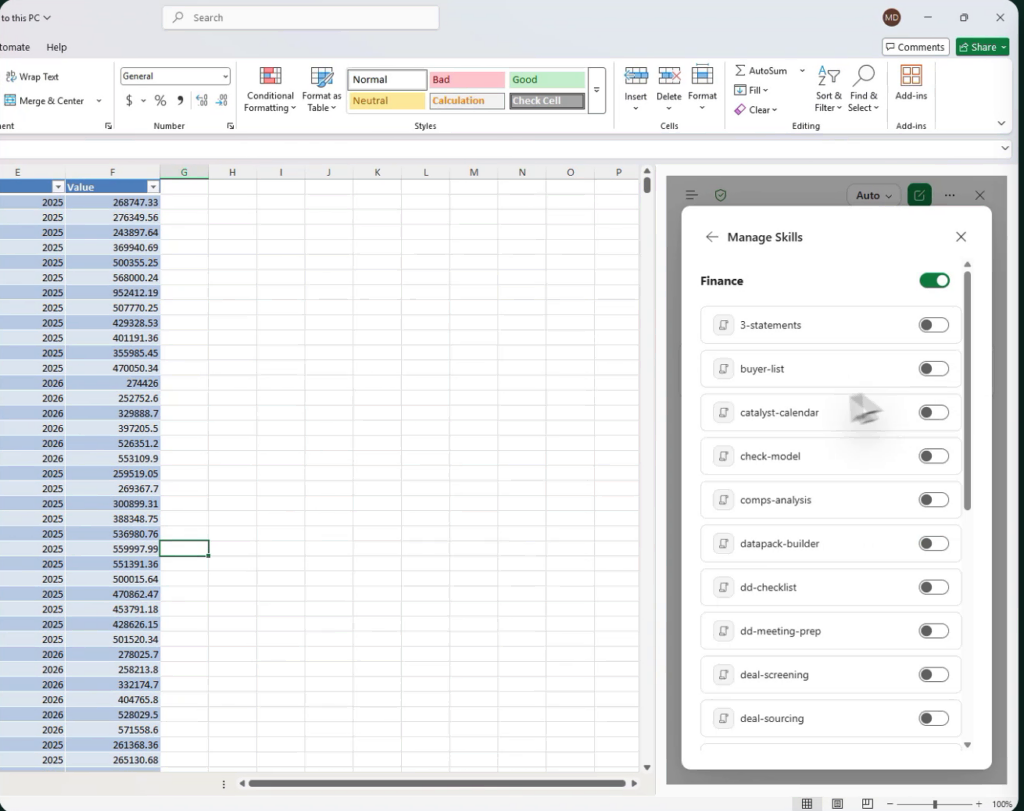This screenshot has width=1024, height=811.
Task: Start a new chat with green compose icon
Action: [x=919, y=195]
